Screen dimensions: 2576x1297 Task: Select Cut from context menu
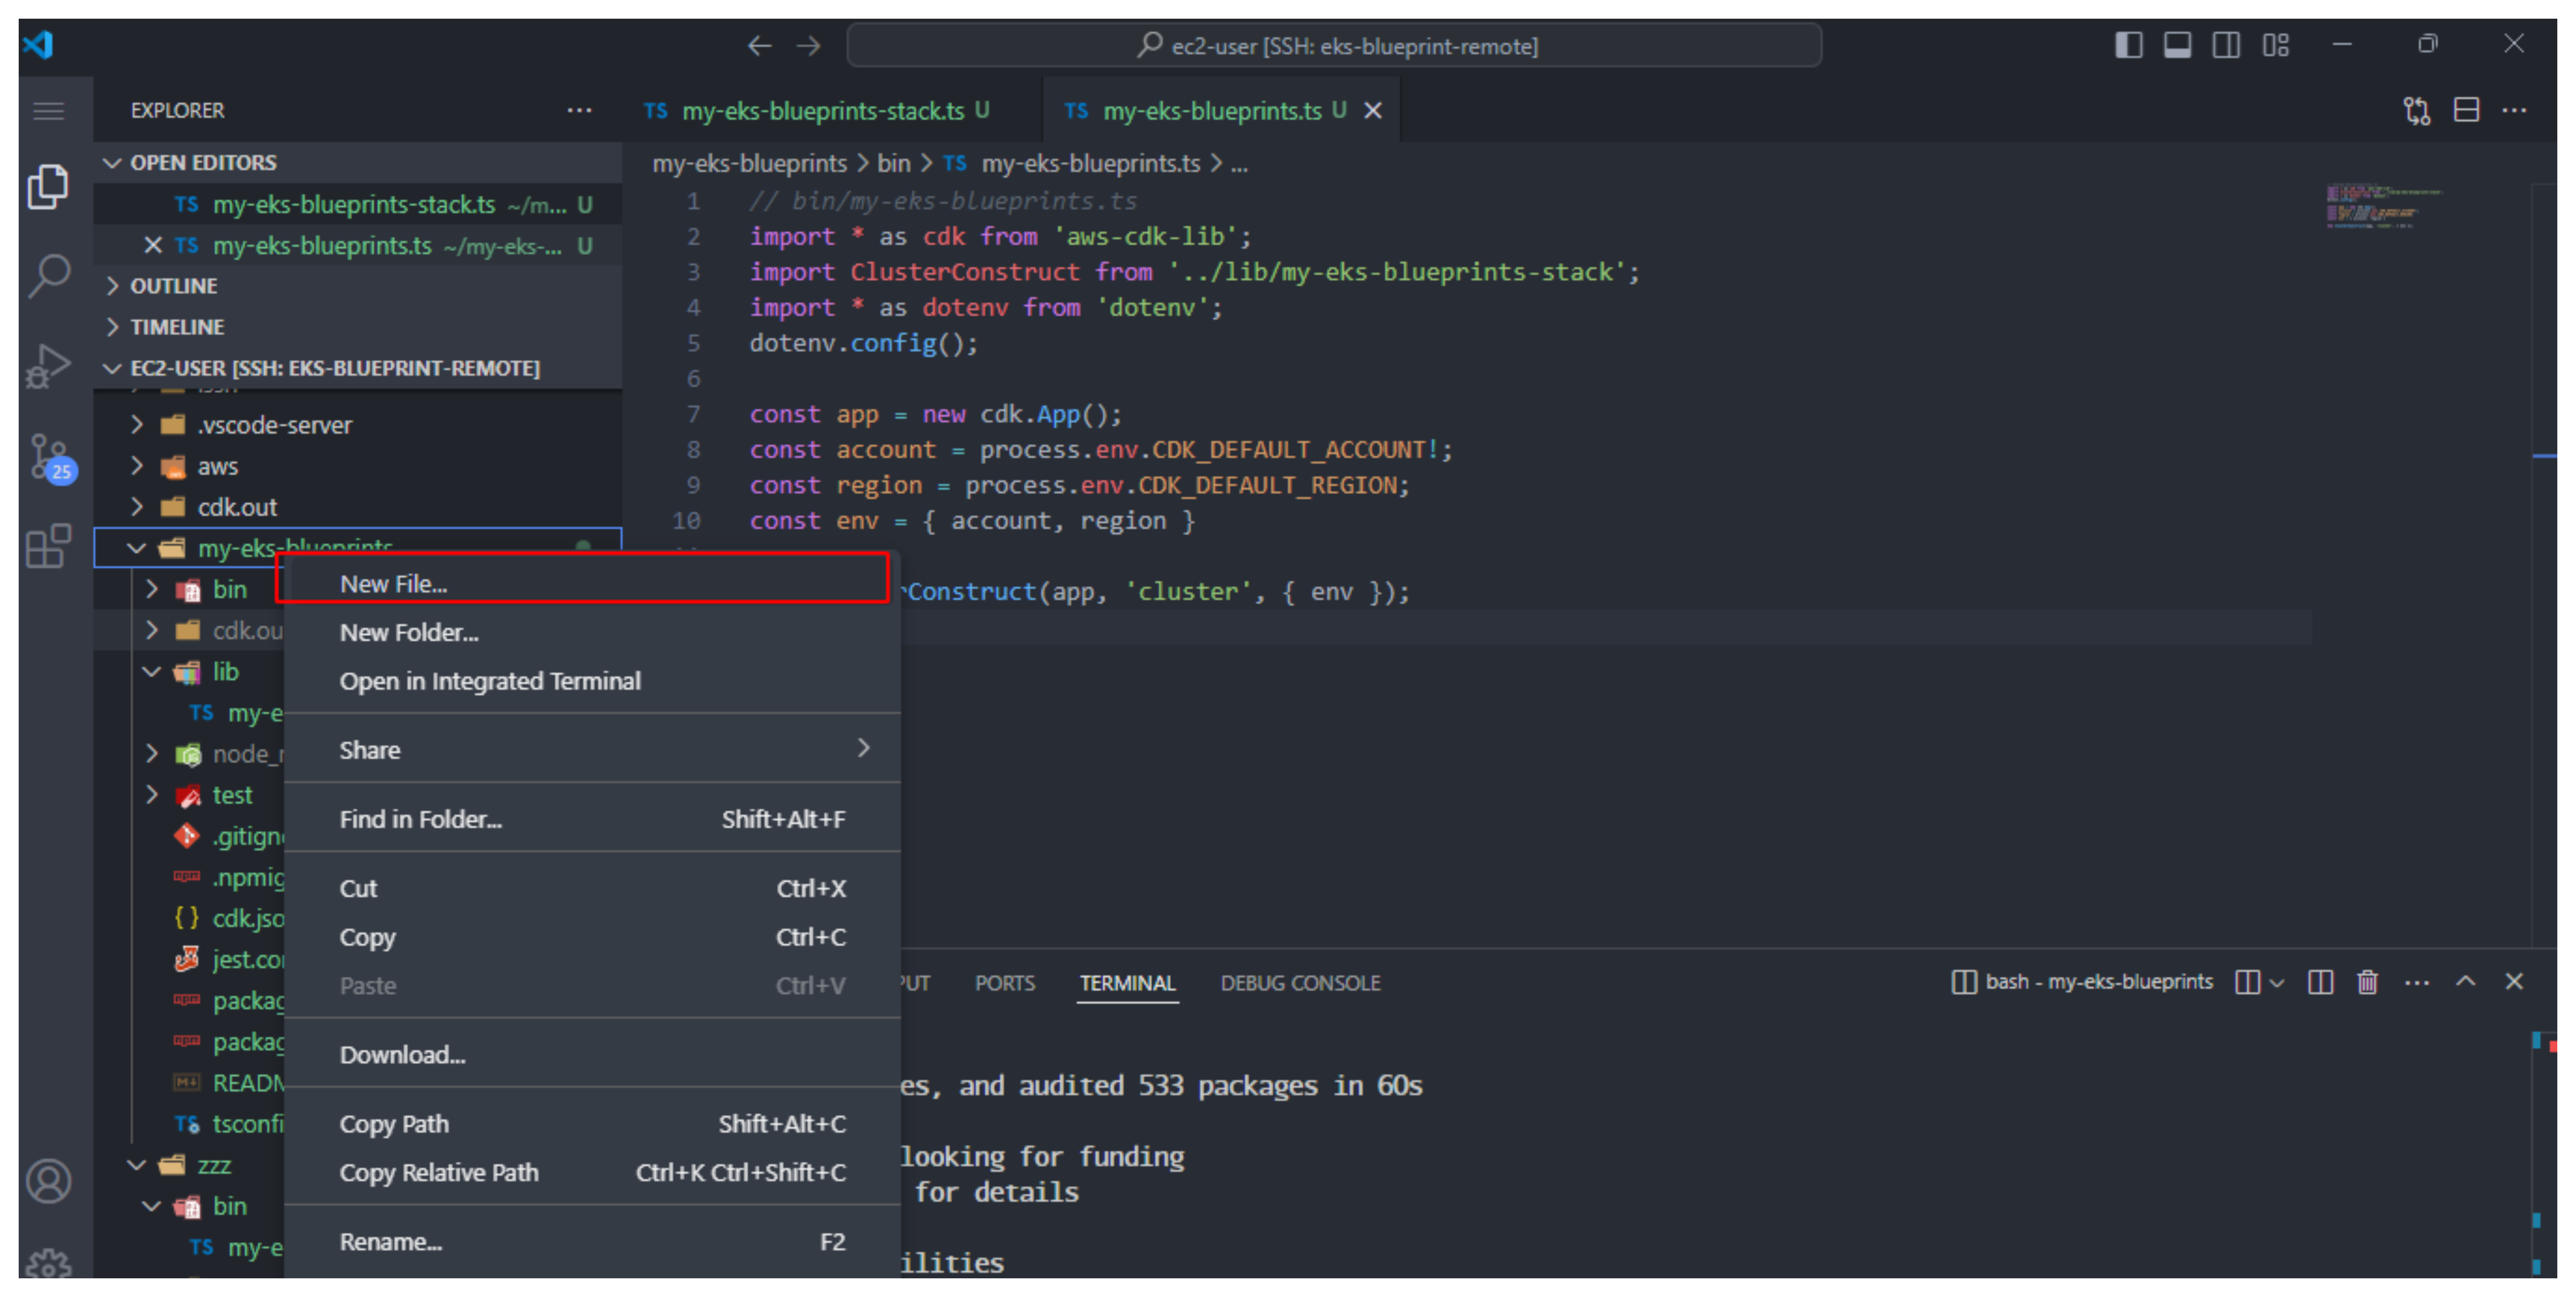pyautogui.click(x=592, y=888)
